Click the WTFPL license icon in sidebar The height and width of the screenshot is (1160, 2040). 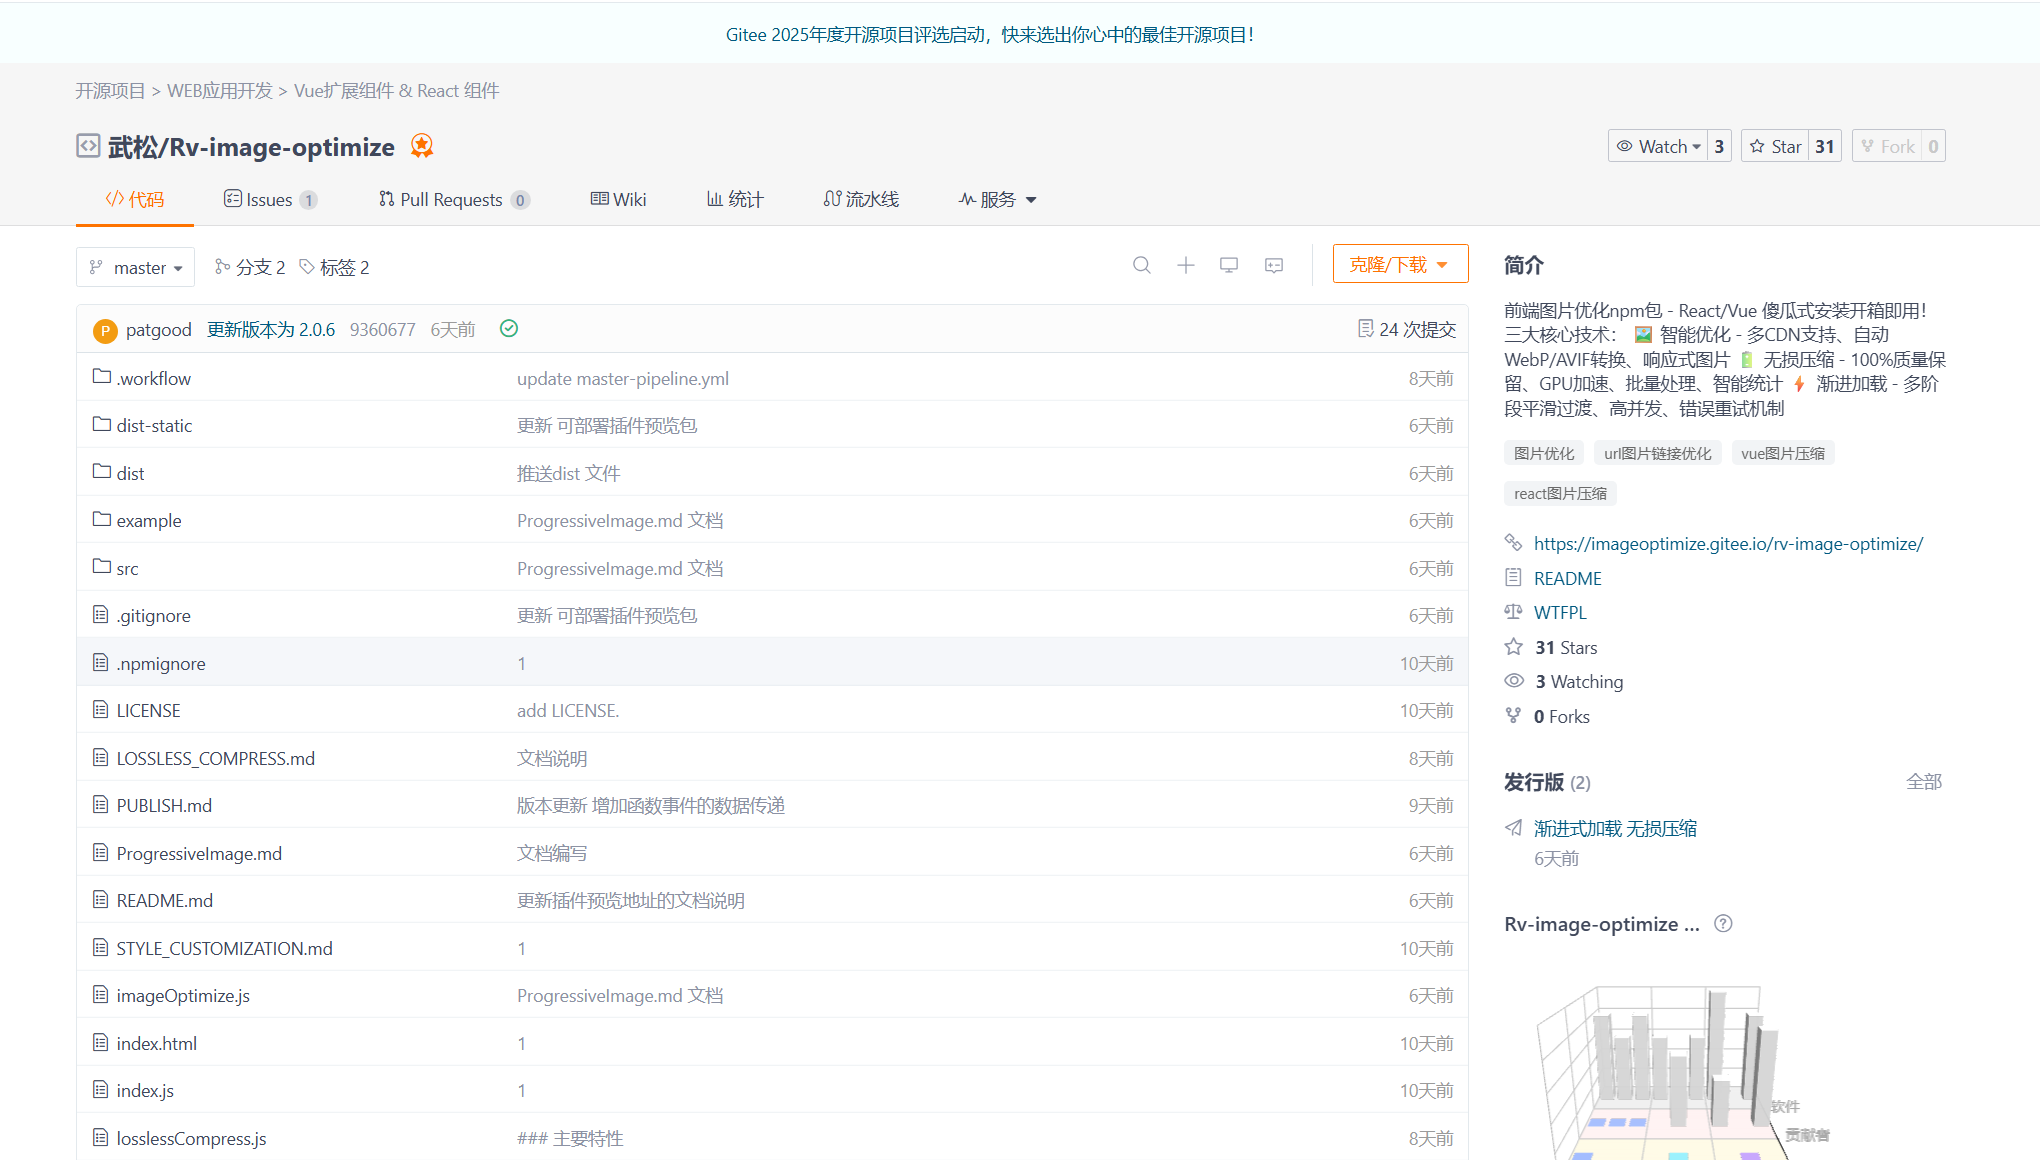tap(1513, 612)
